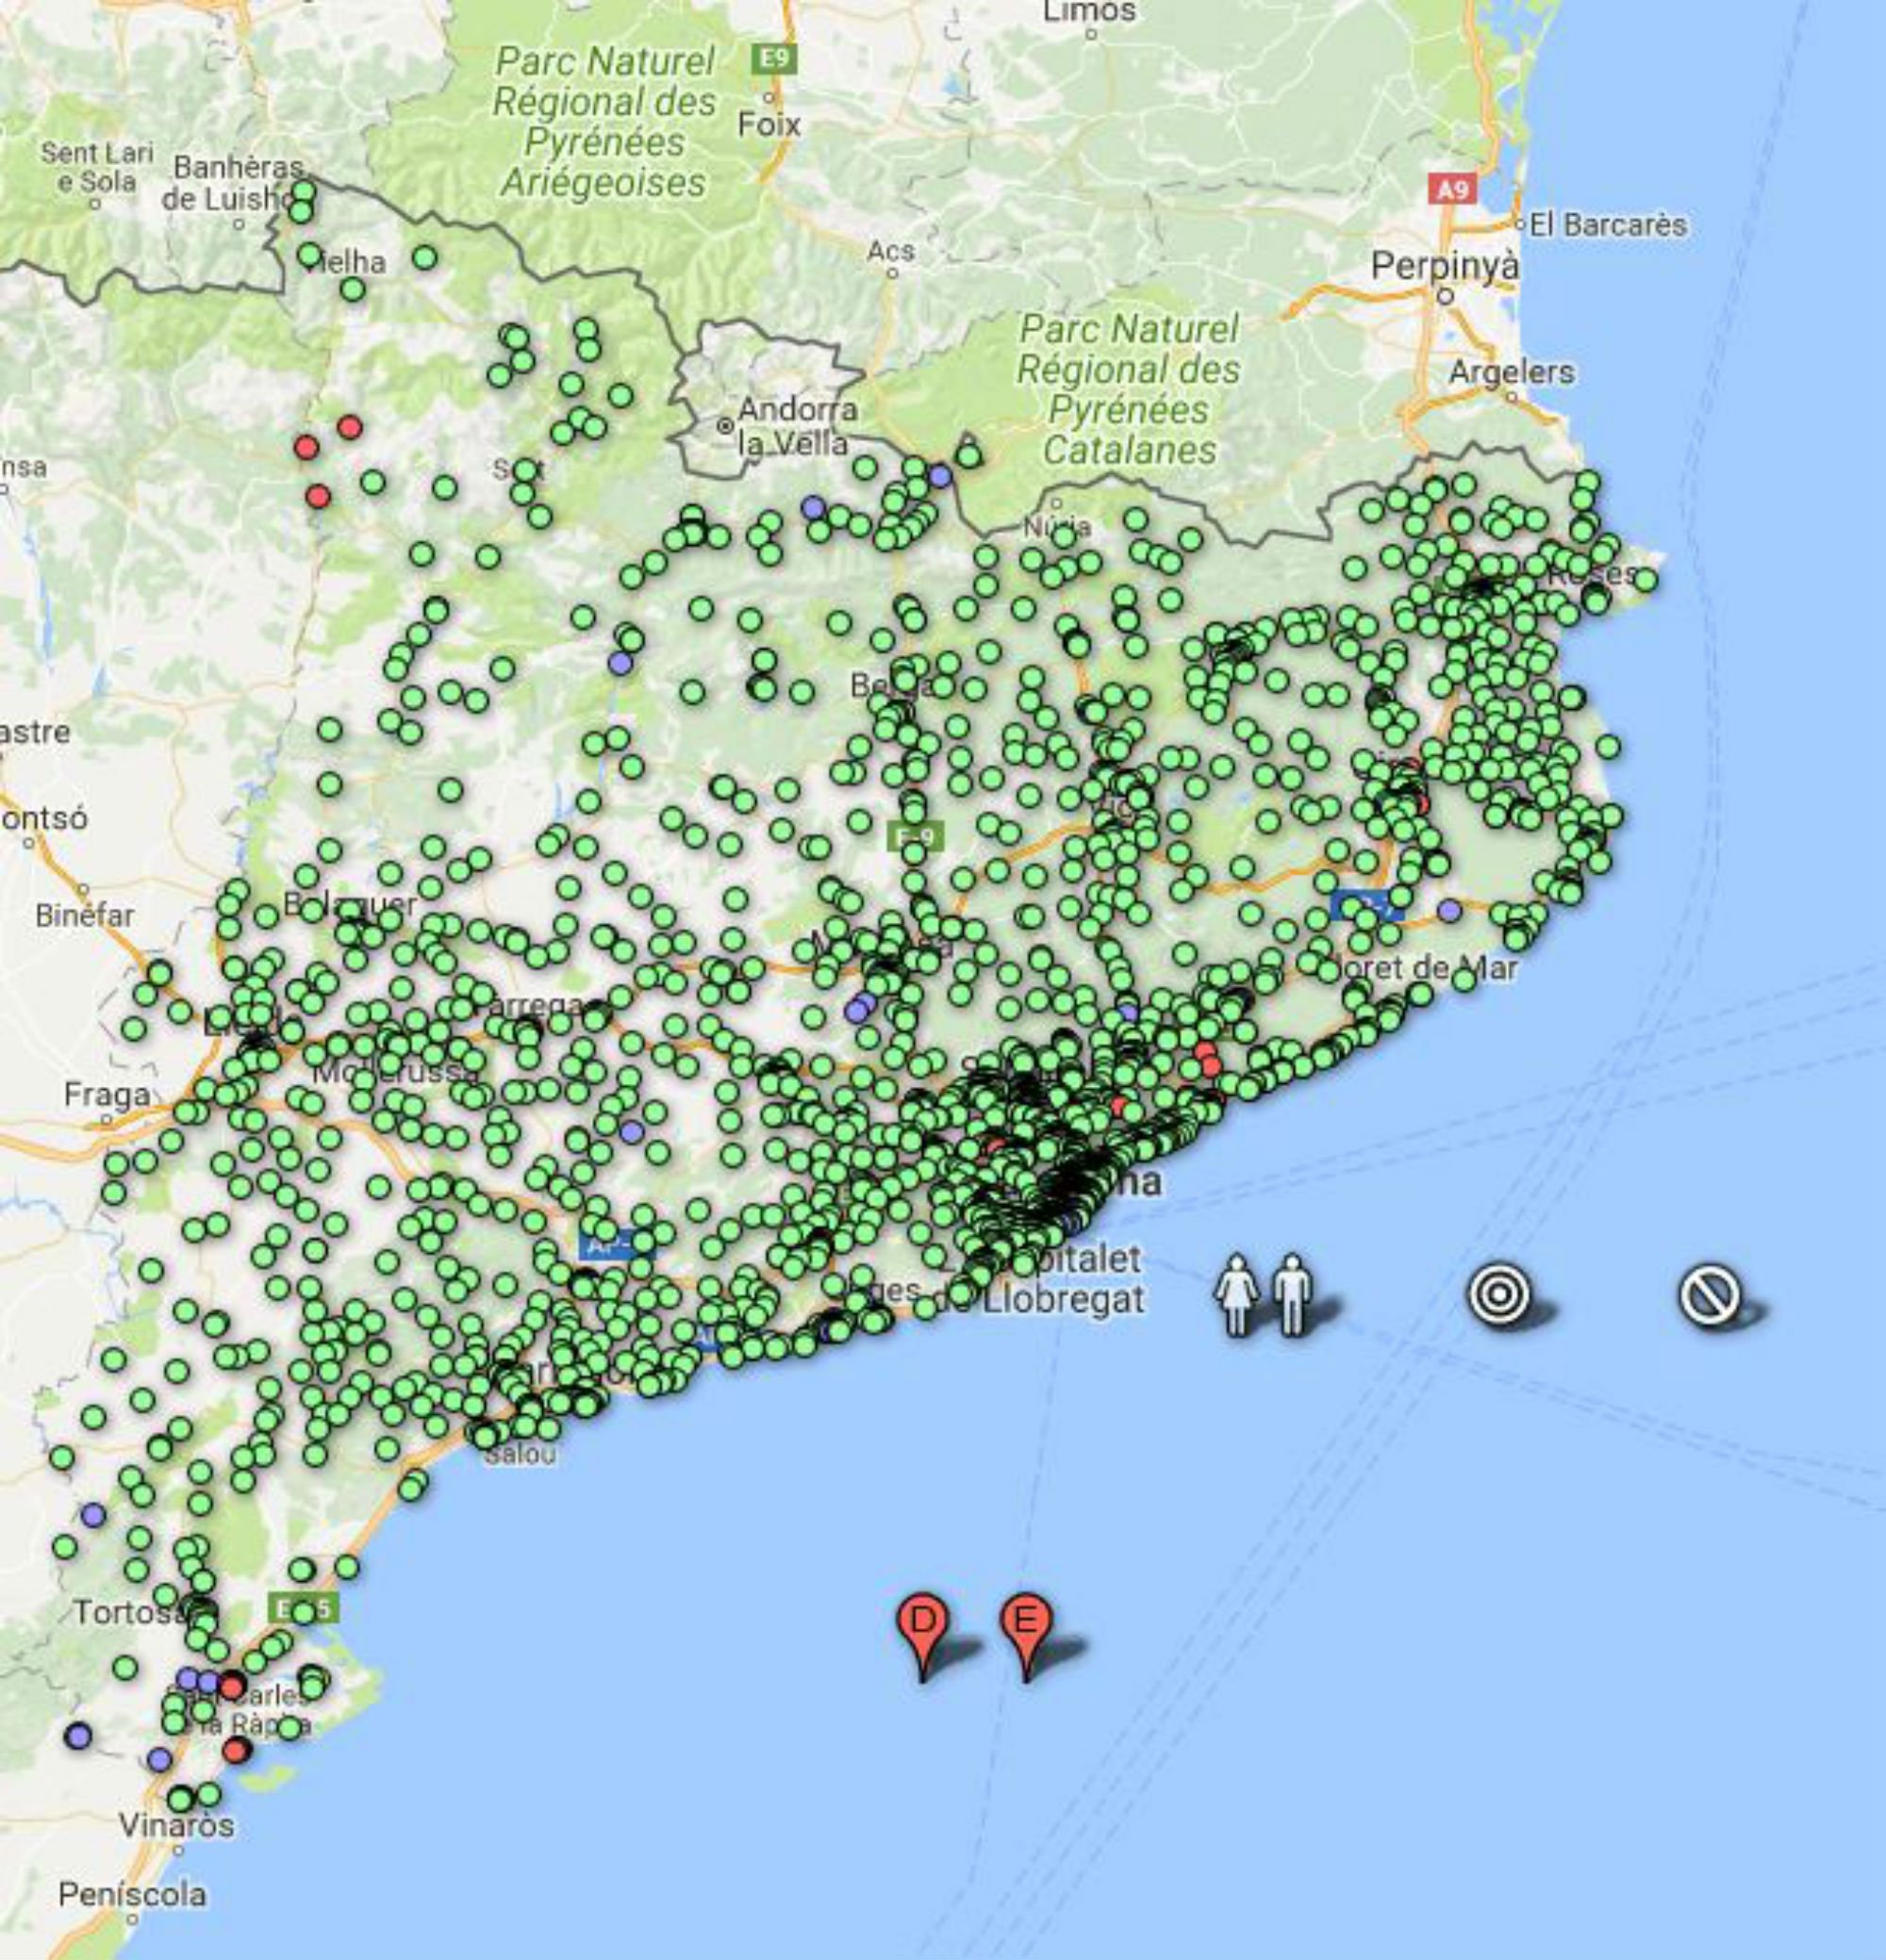Screen dimensions: 1886x1960
Task: Click the red marker labeled D
Action: 922,1636
